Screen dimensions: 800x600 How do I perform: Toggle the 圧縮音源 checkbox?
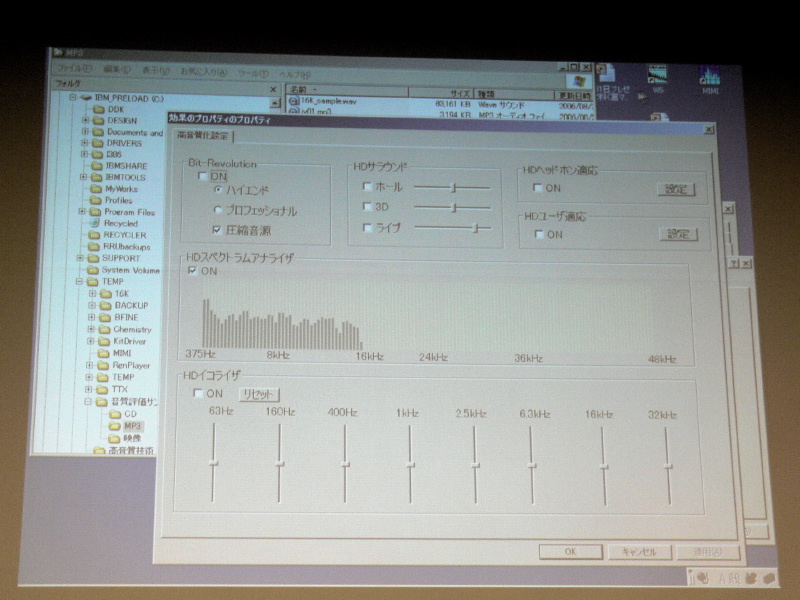[x=217, y=230]
